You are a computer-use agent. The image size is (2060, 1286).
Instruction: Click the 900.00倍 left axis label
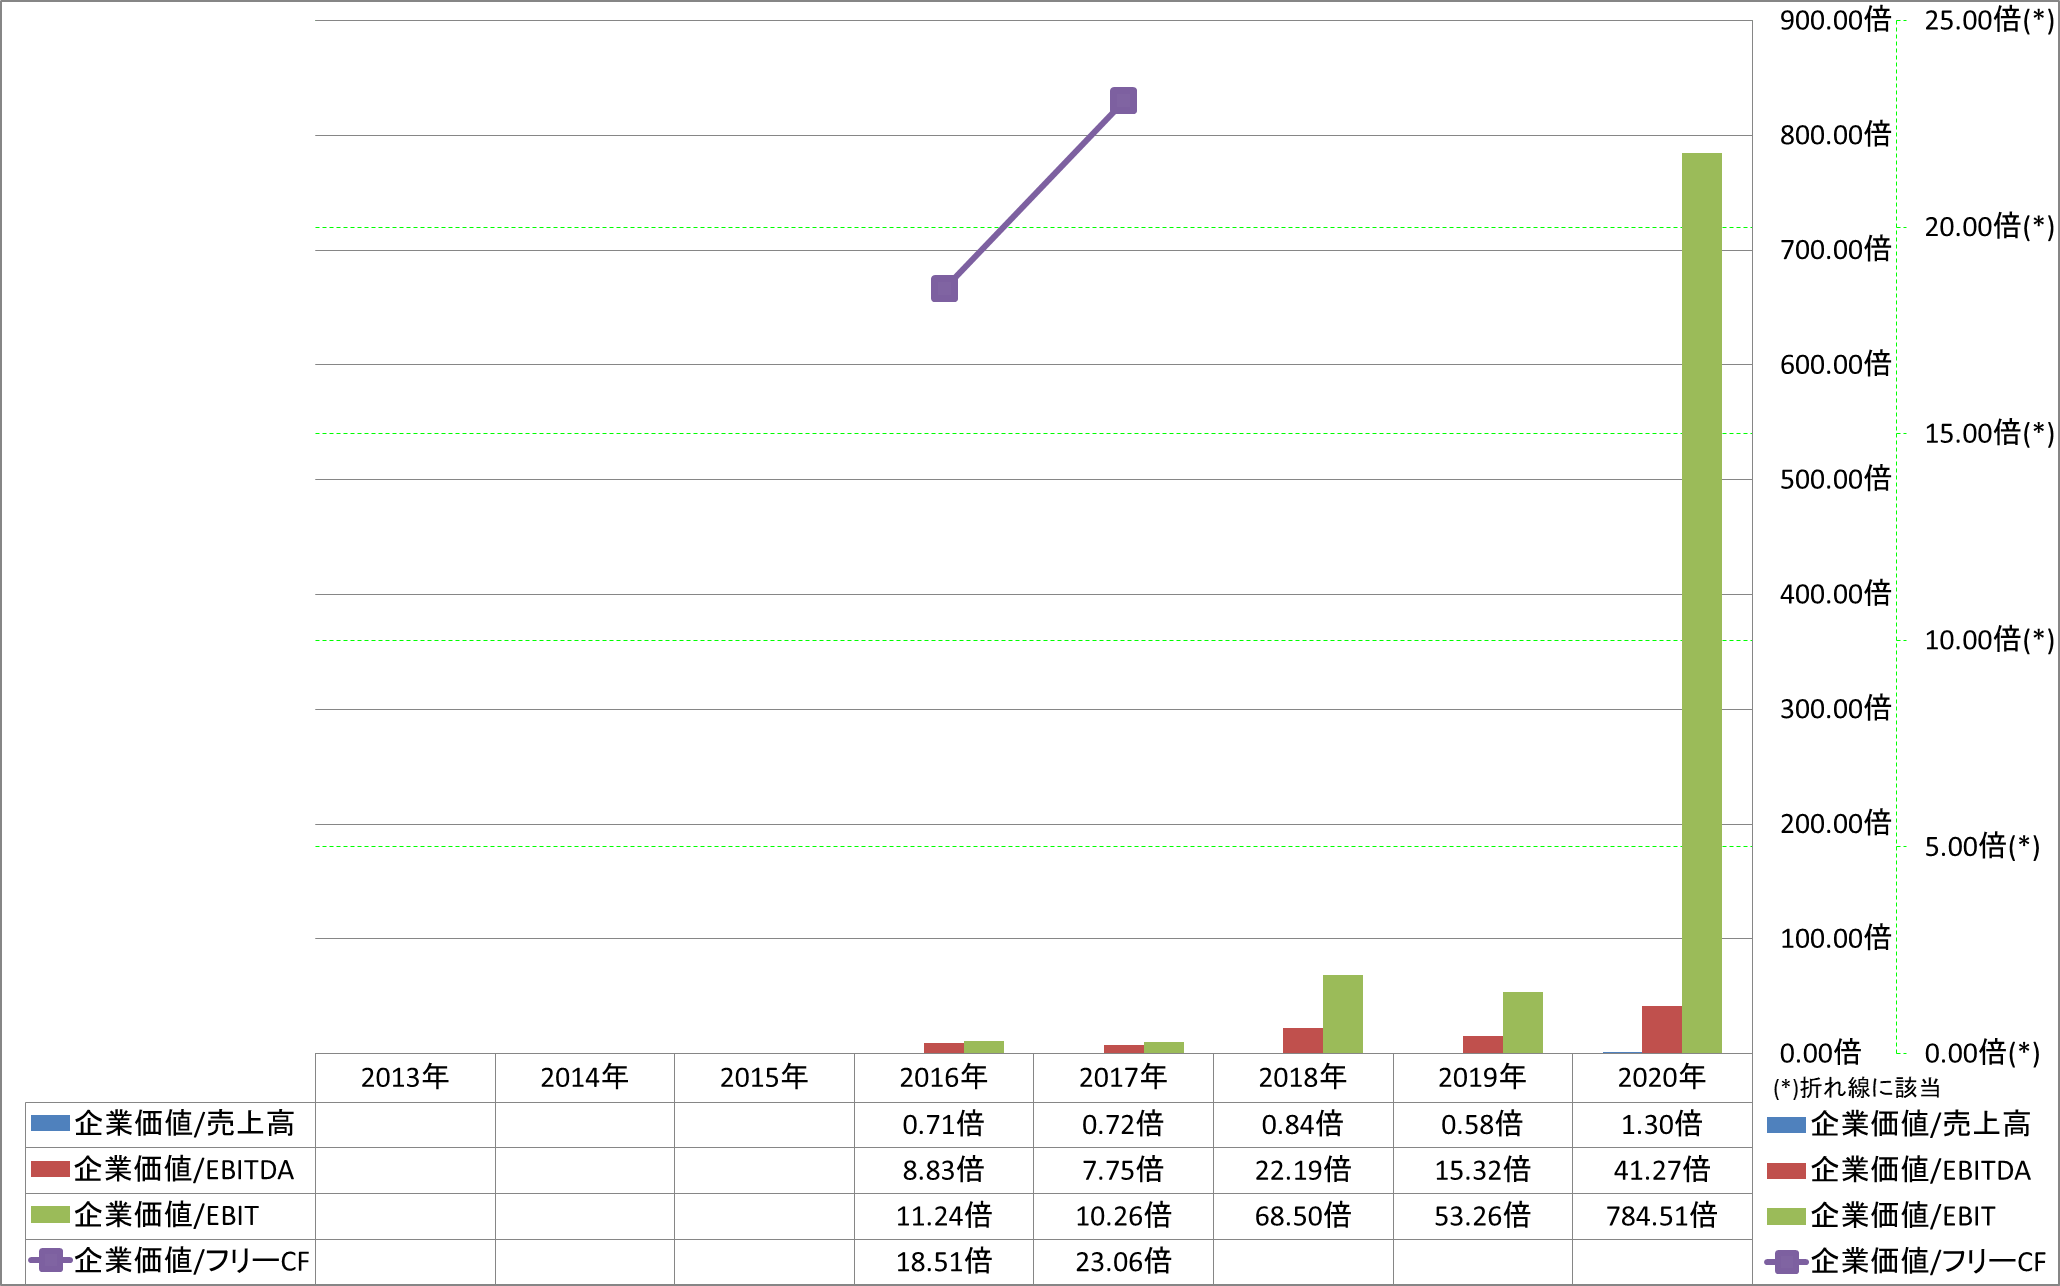[1835, 20]
